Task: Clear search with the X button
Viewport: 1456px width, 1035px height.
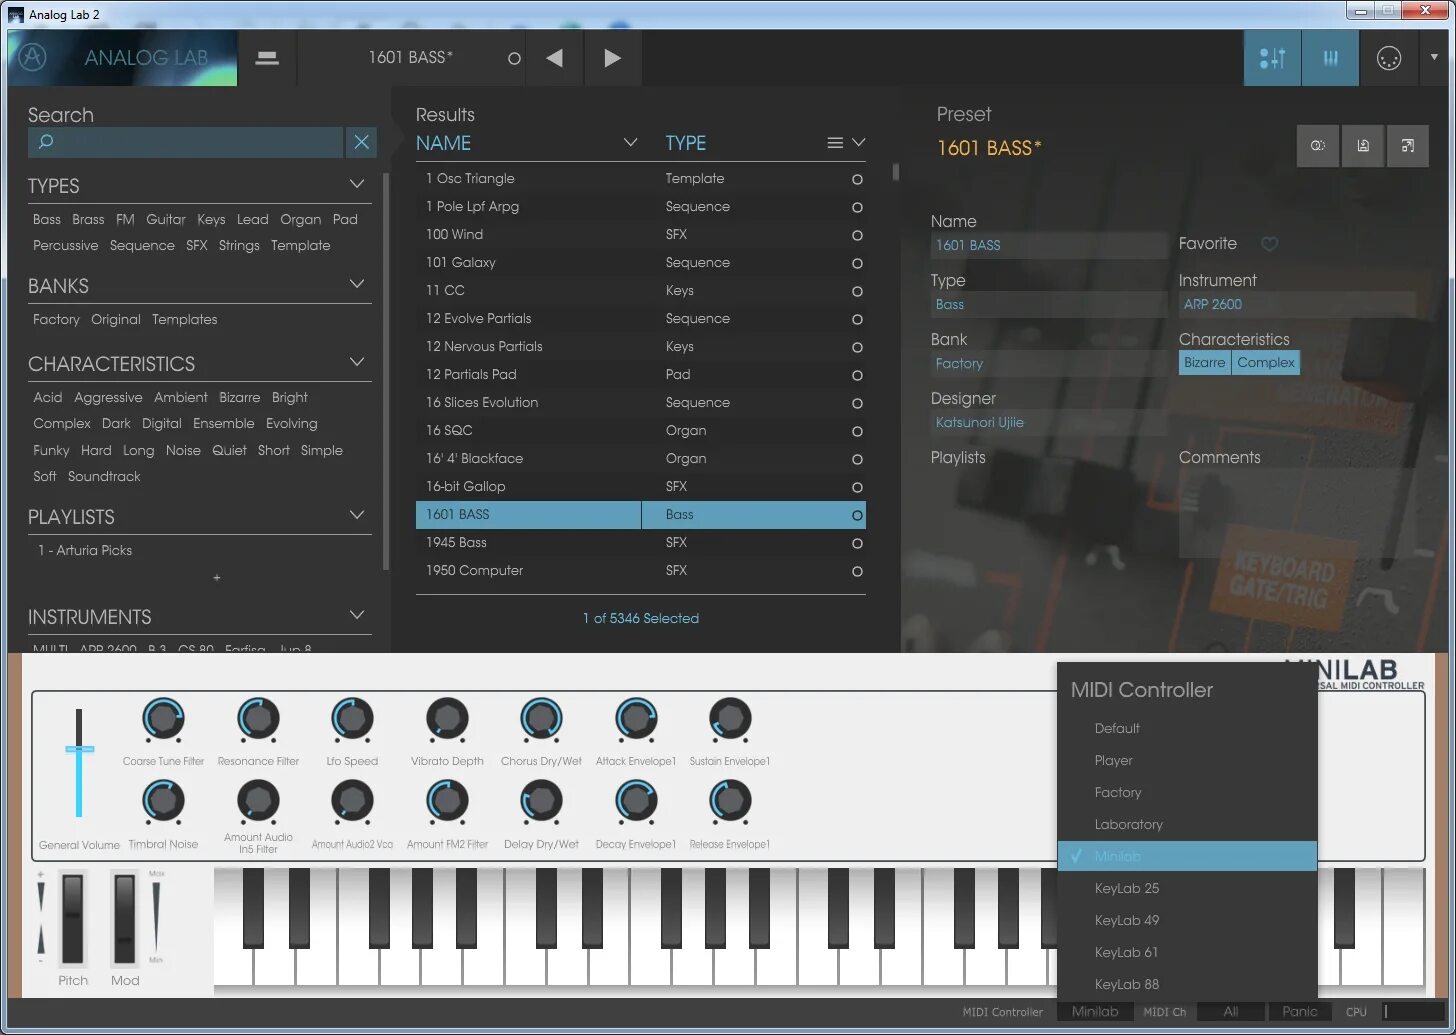Action: tap(362, 142)
